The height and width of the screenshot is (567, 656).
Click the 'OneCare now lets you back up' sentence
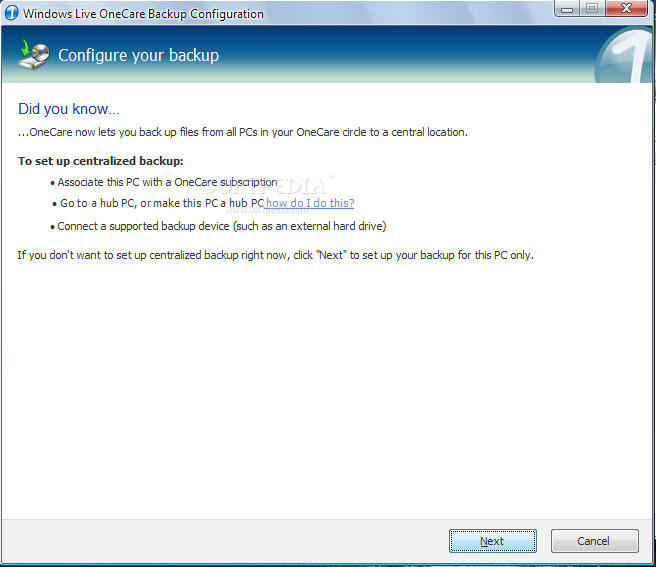coord(243,132)
